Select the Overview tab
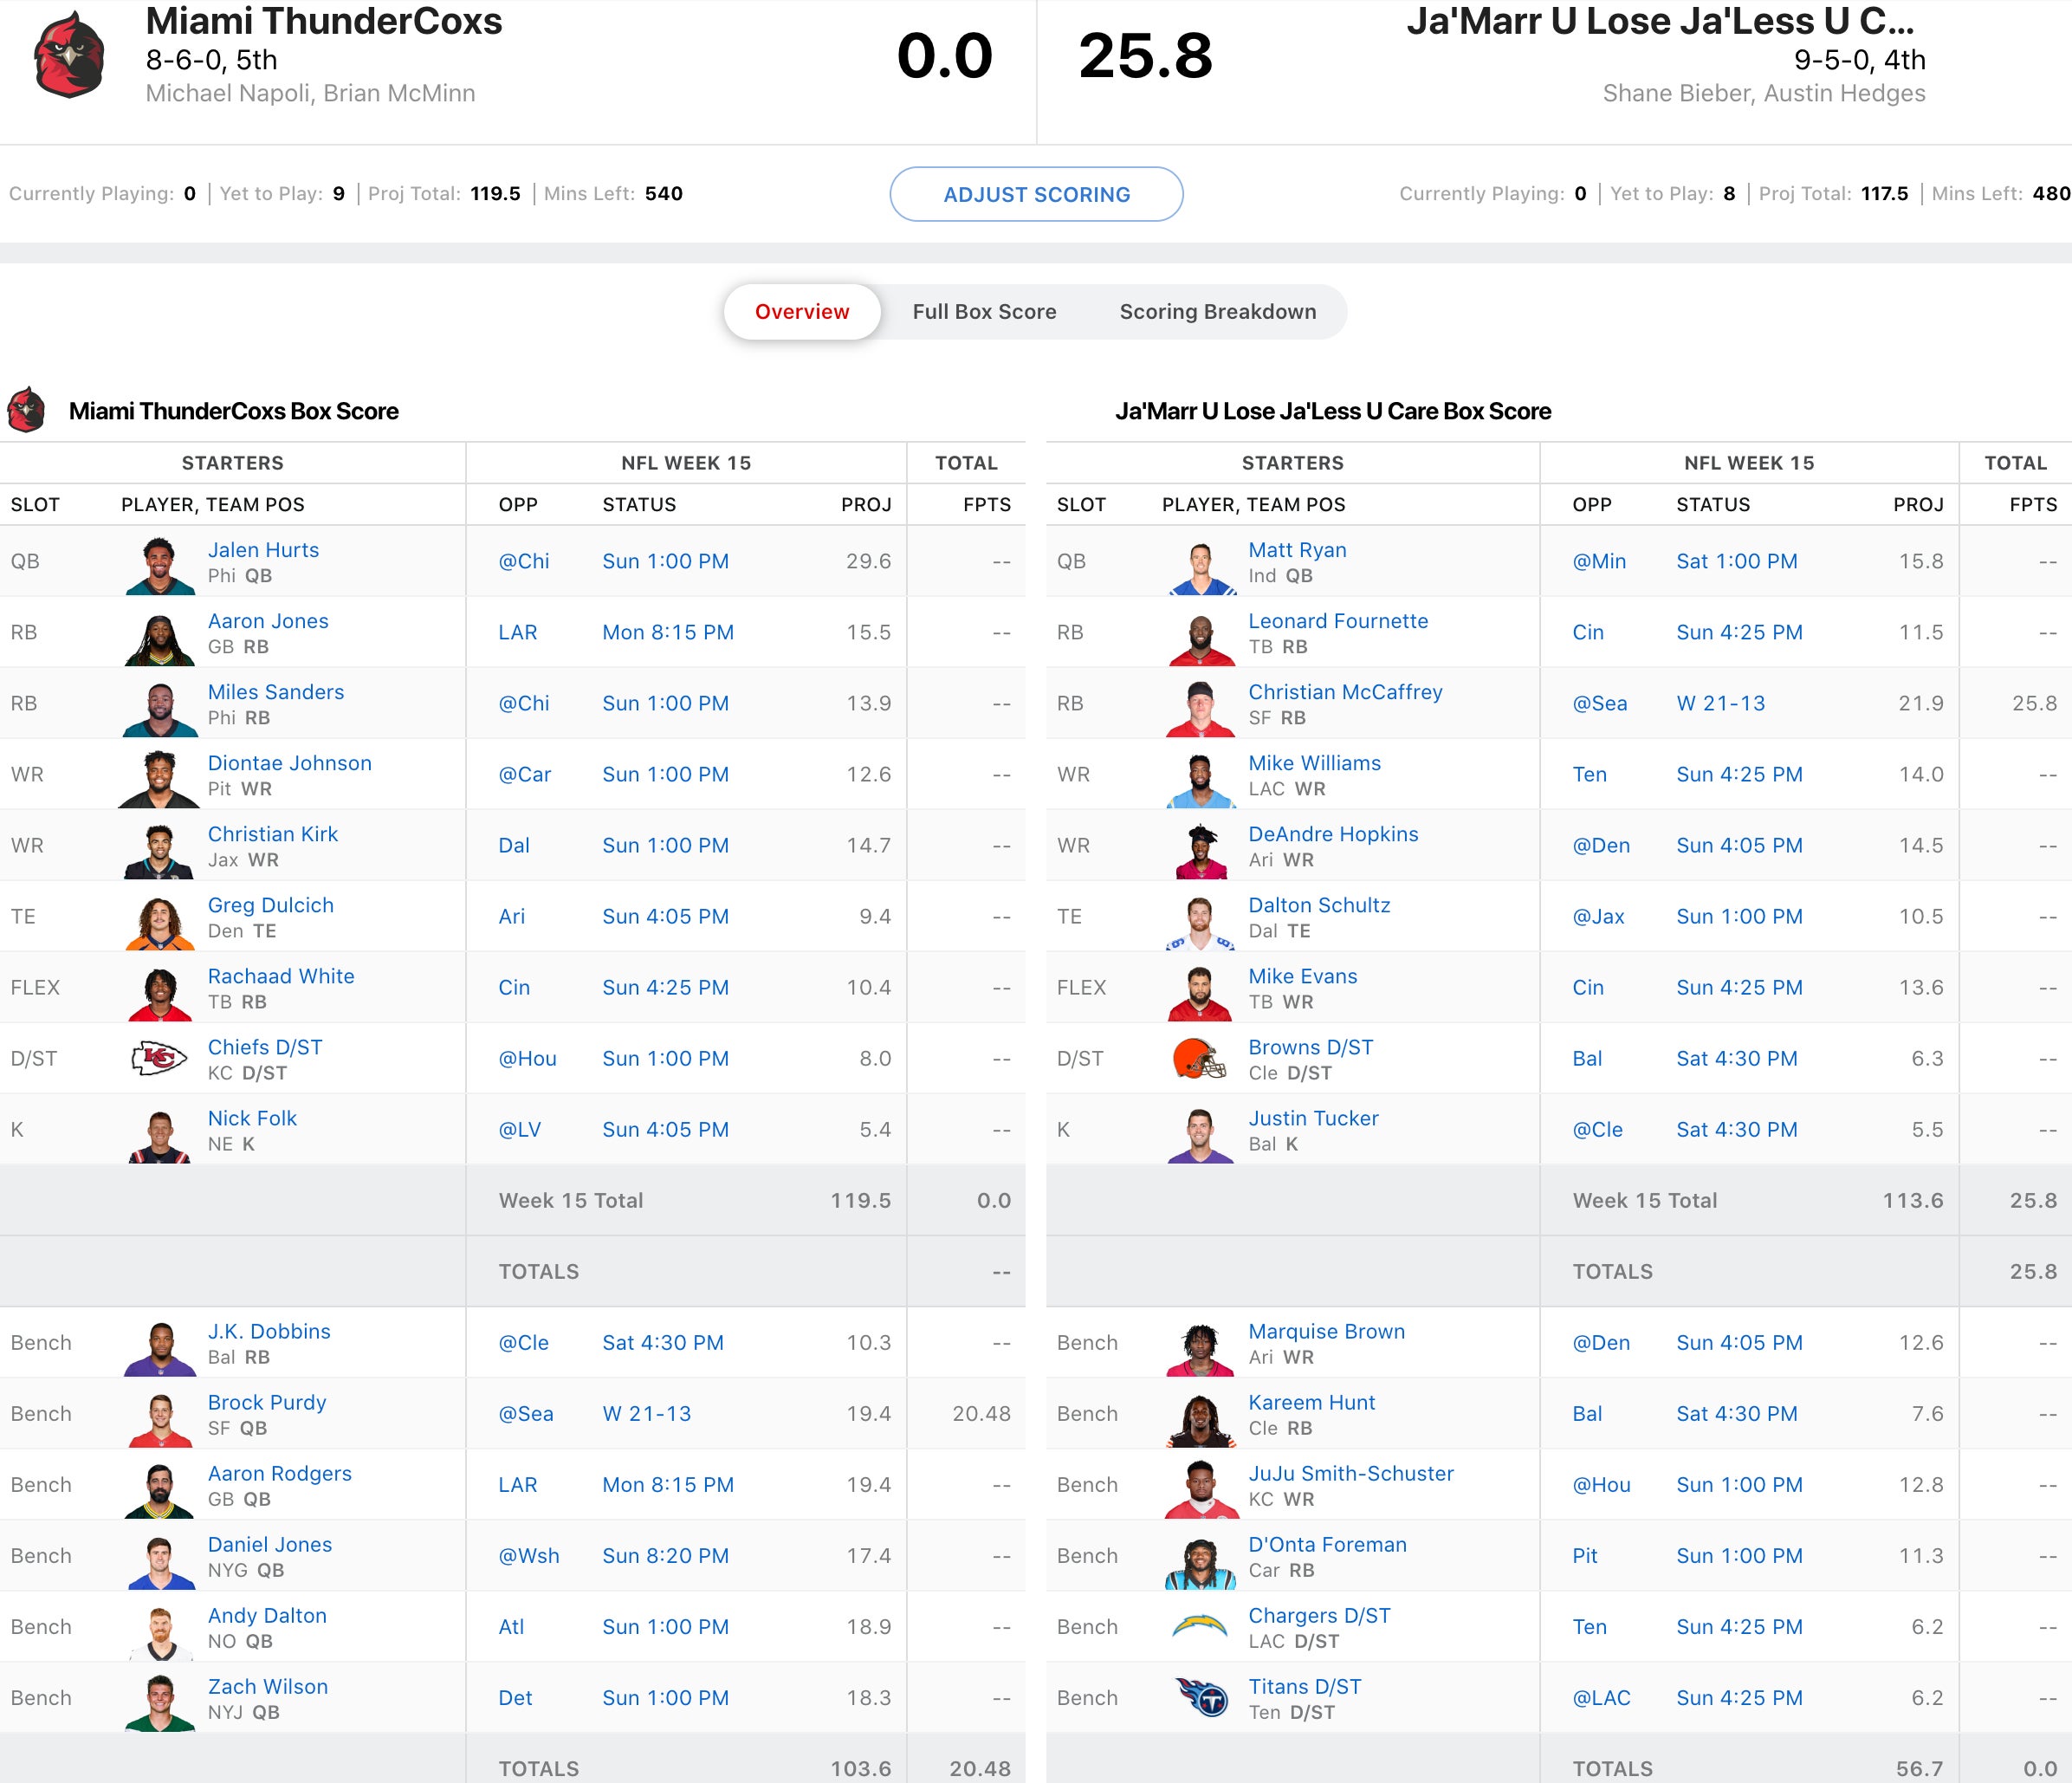This screenshot has height=1783, width=2072. [x=801, y=312]
